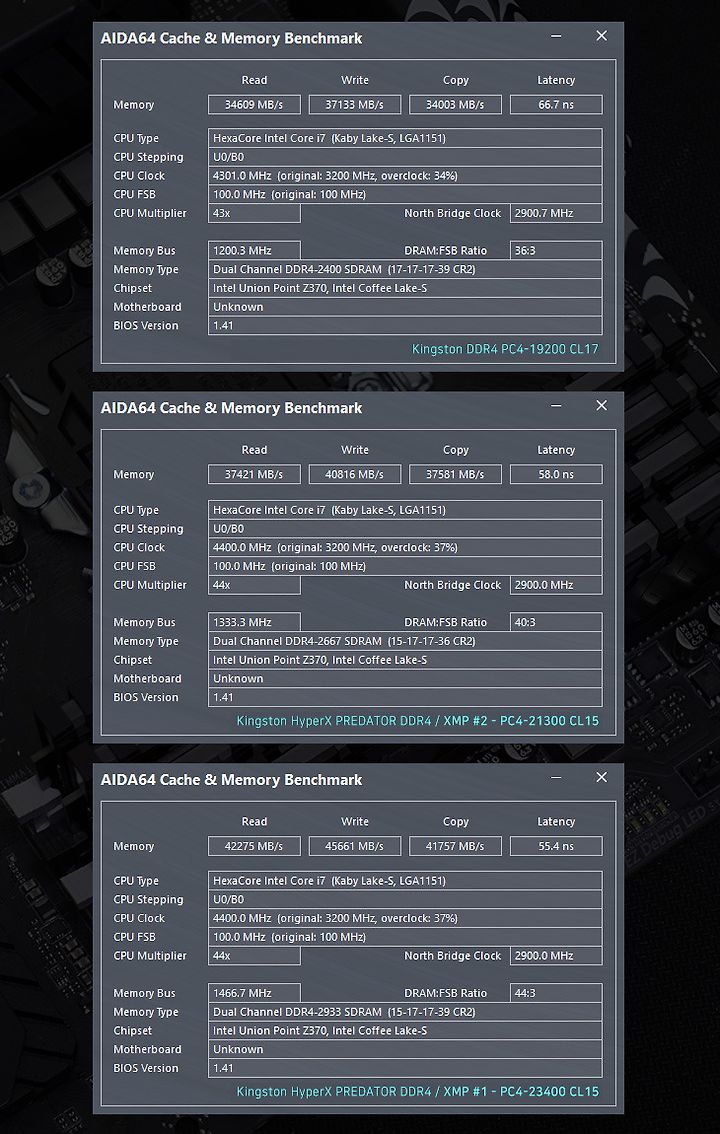Click the 43x CPU Multiplier field
Screen dimensions: 720x1134
[254, 213]
